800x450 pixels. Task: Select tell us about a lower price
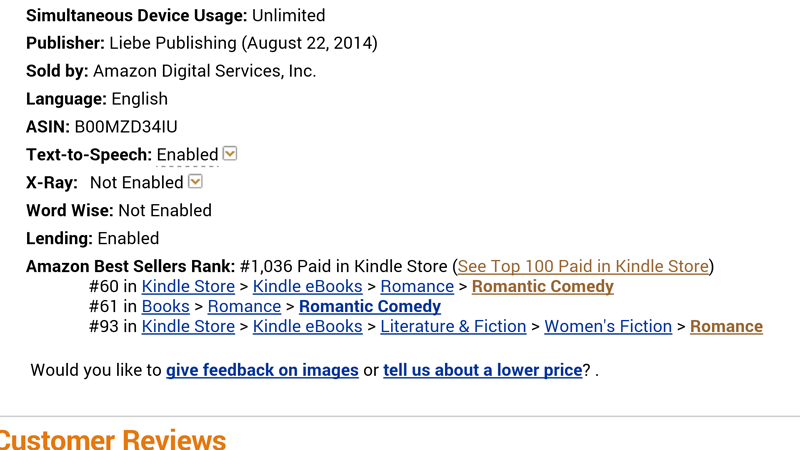pos(483,370)
